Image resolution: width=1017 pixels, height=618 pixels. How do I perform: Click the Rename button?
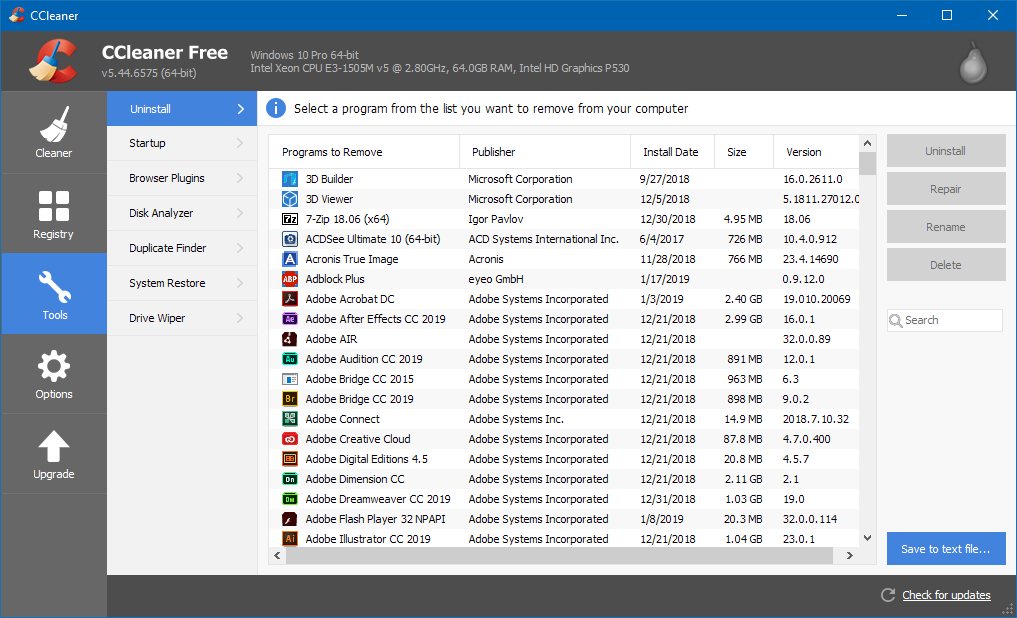pos(946,227)
